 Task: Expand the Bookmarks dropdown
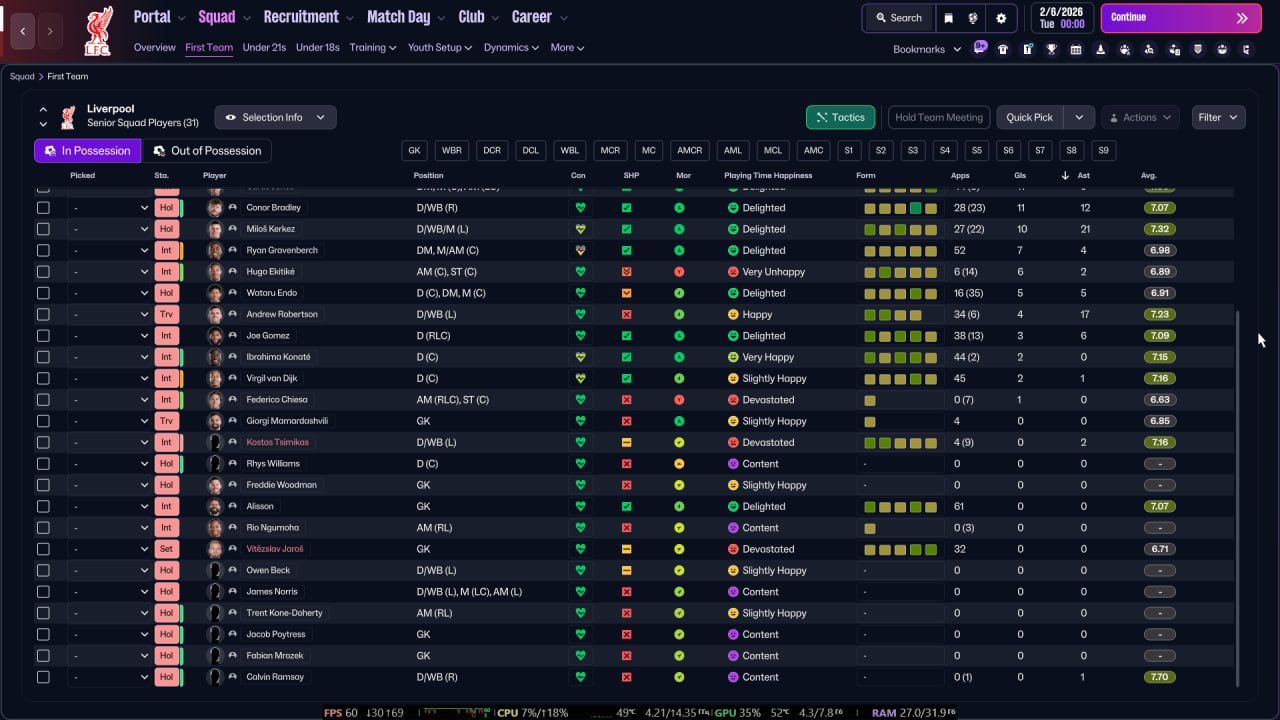[x=927, y=49]
